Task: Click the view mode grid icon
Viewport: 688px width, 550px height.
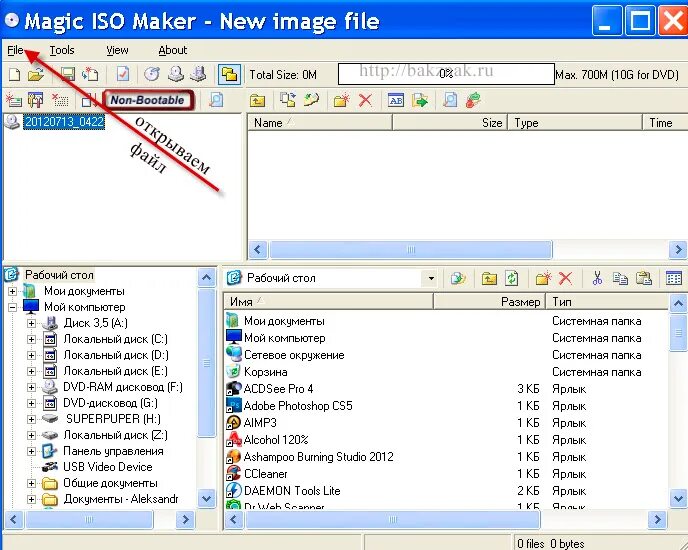Action: coord(674,278)
